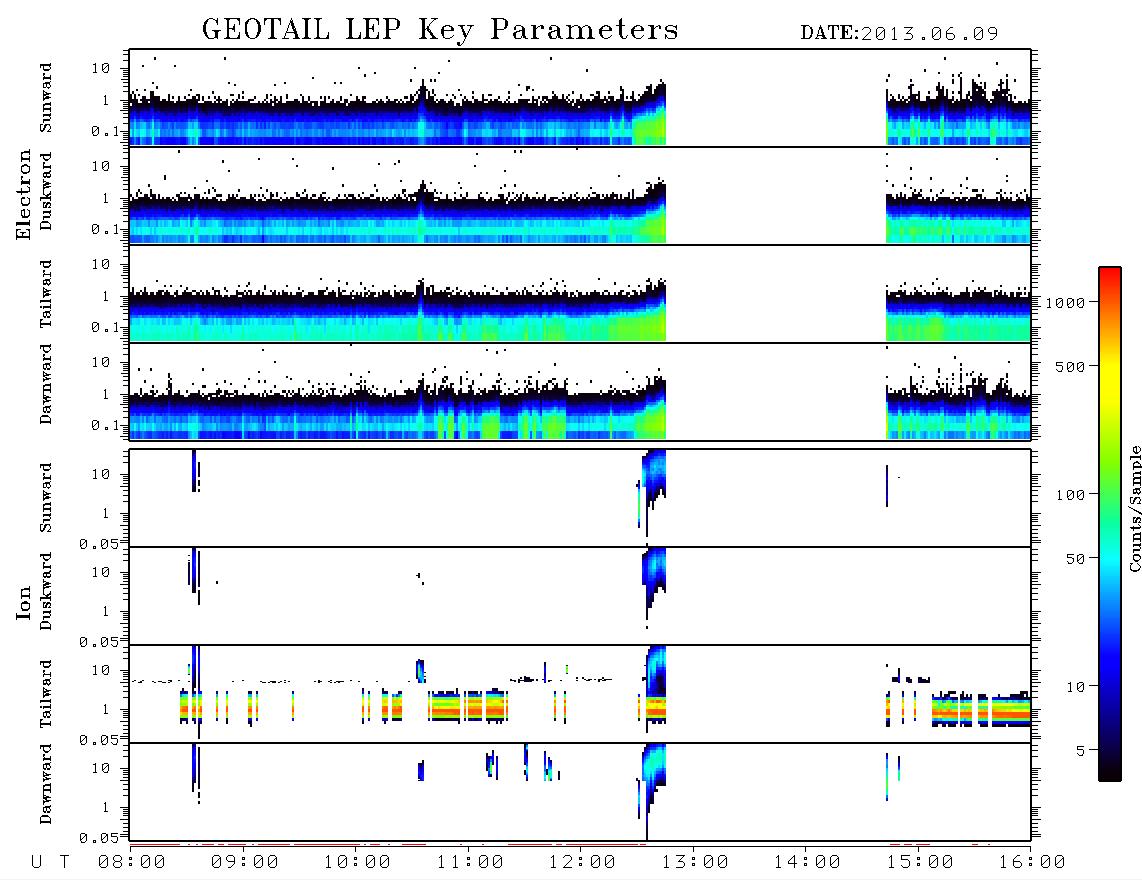Image resolution: width=1142 pixels, height=880 pixels.
Task: Click the 100 colorbar tick label
Action: [x=1071, y=495]
